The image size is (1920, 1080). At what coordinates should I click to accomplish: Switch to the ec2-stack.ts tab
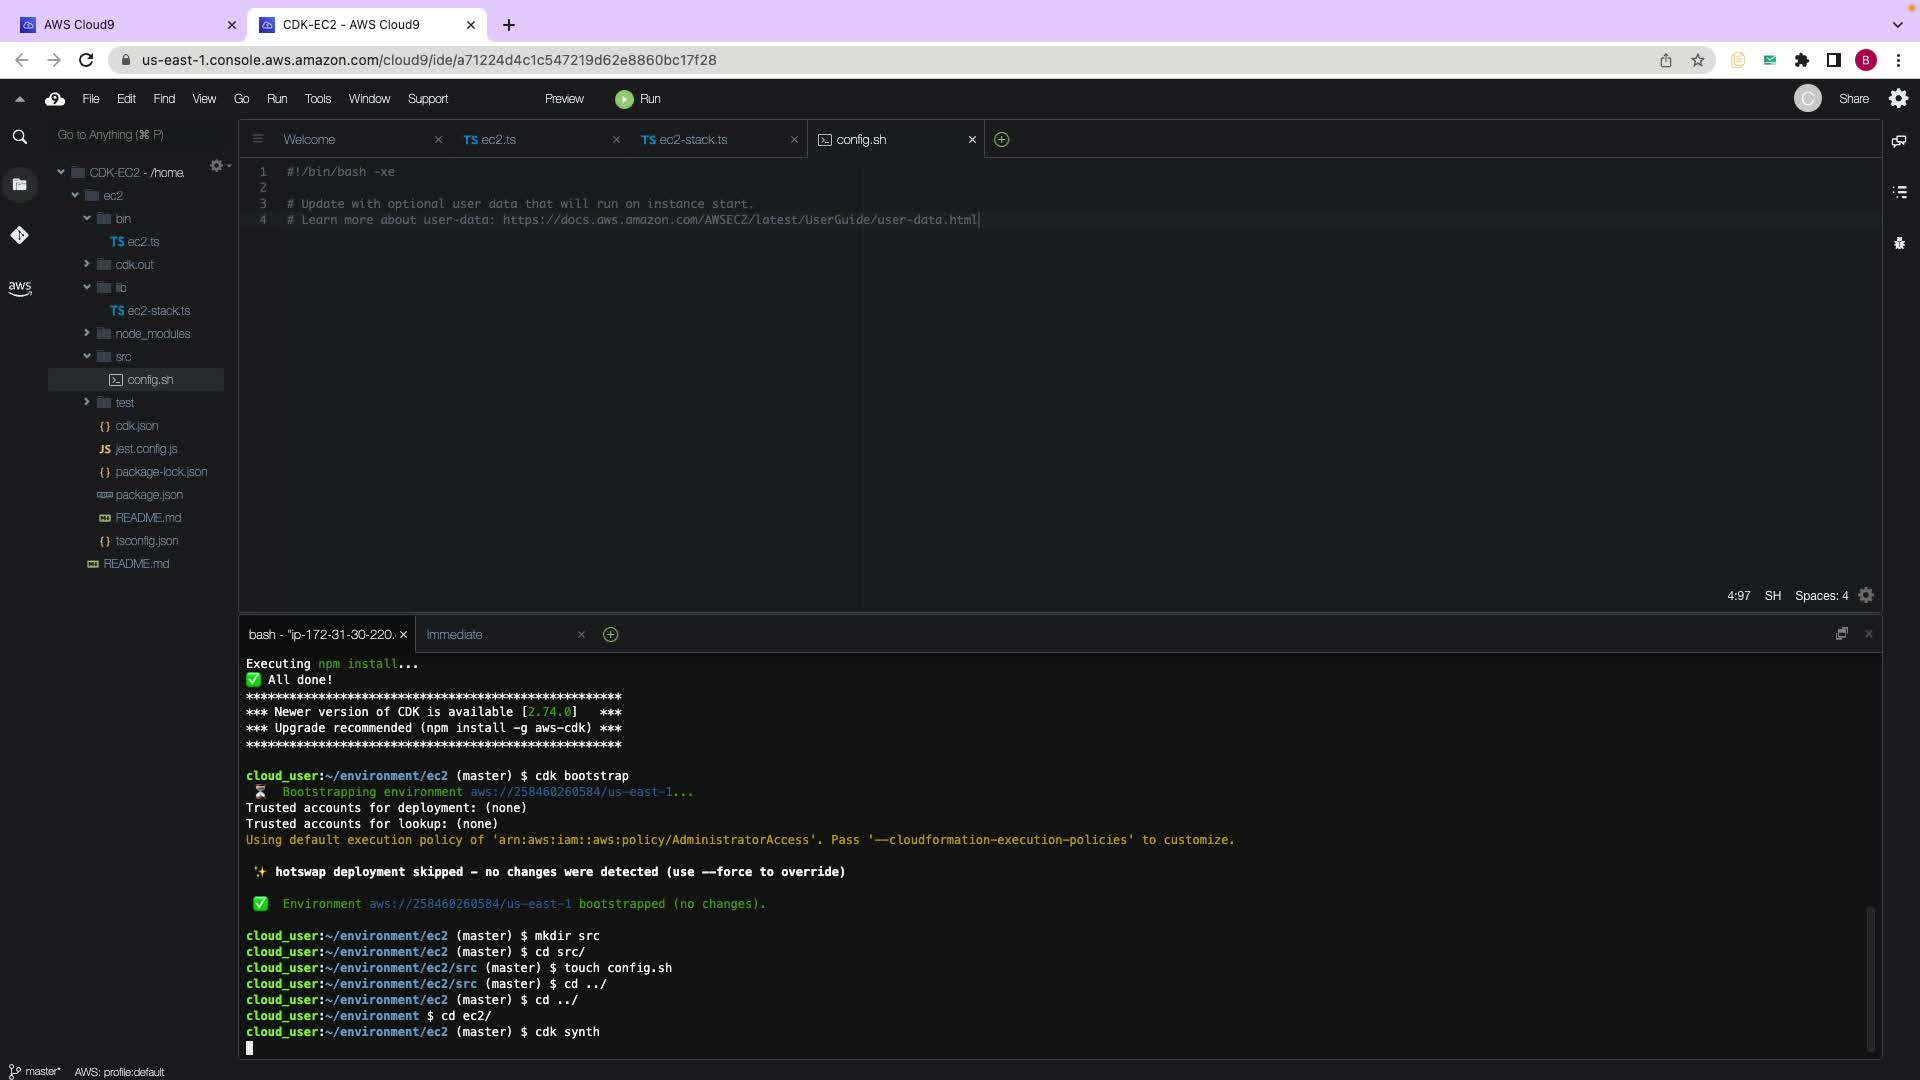pyautogui.click(x=692, y=140)
